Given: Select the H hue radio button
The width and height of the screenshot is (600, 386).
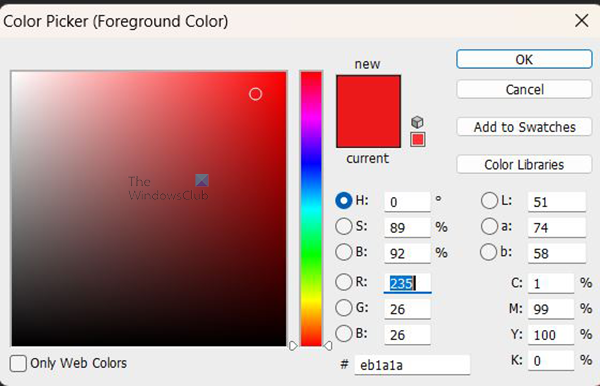Looking at the screenshot, I should (343, 200).
